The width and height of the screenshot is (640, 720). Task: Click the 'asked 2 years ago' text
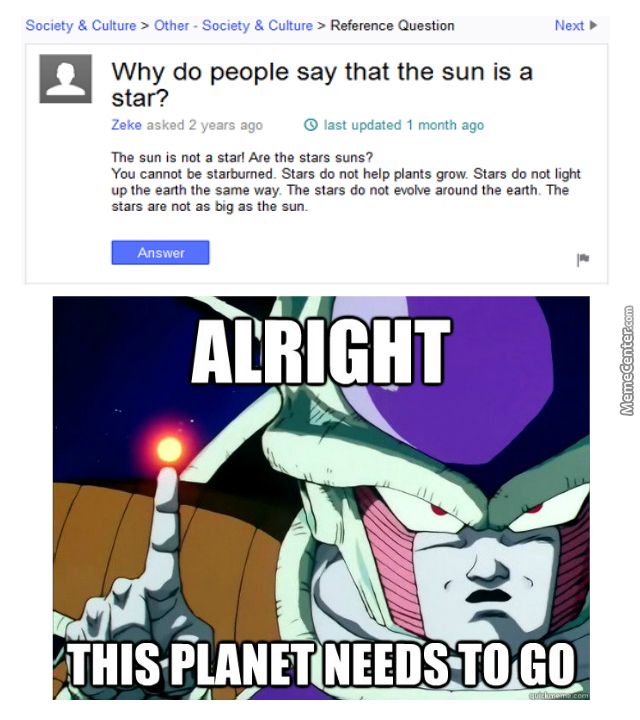coord(205,125)
